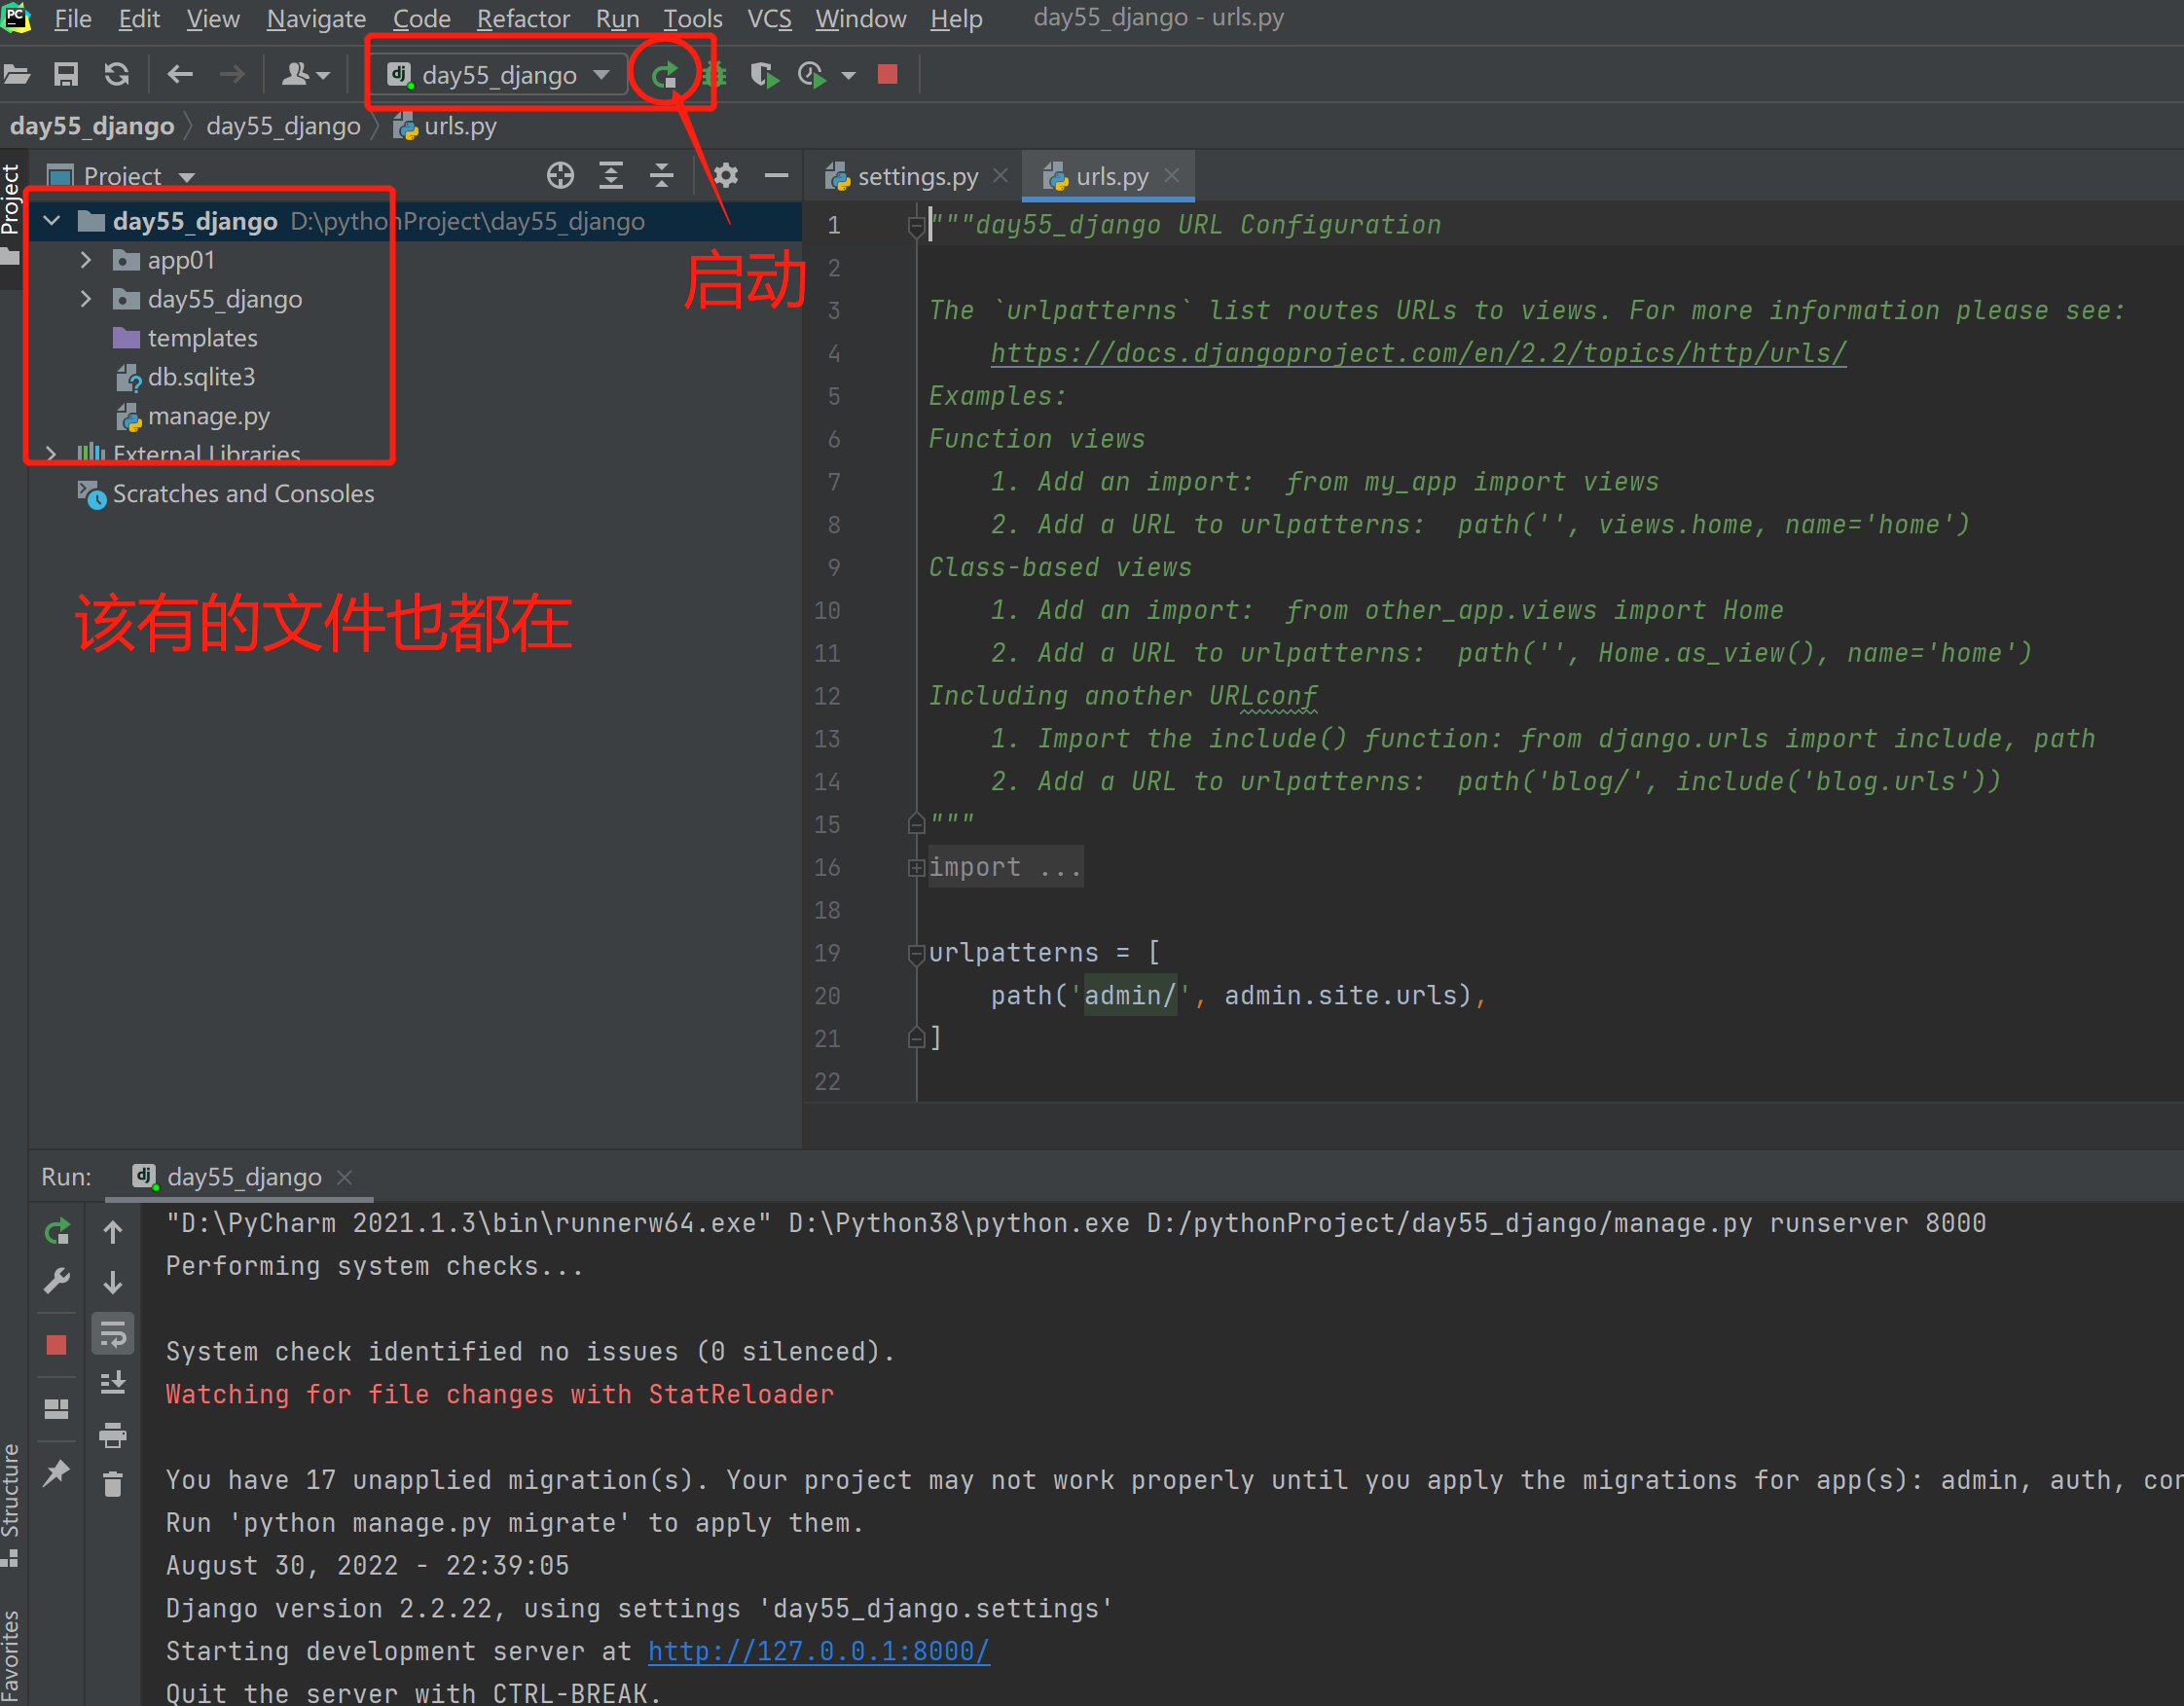Screen dimensions: 2184x1706
Task: Collapse day55_django root folder
Action: click(52, 221)
